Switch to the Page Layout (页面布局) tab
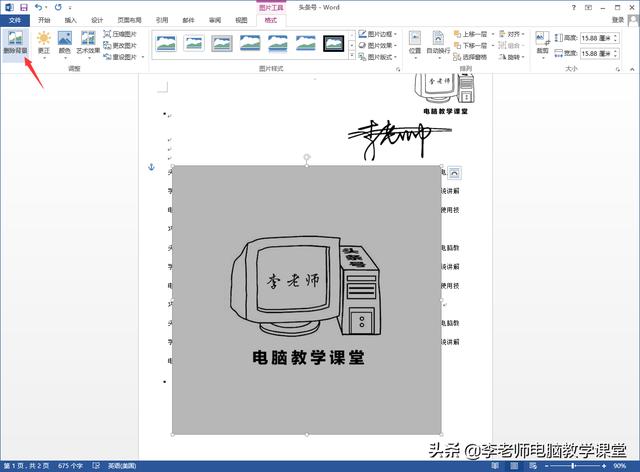640x472 pixels. coord(129,20)
